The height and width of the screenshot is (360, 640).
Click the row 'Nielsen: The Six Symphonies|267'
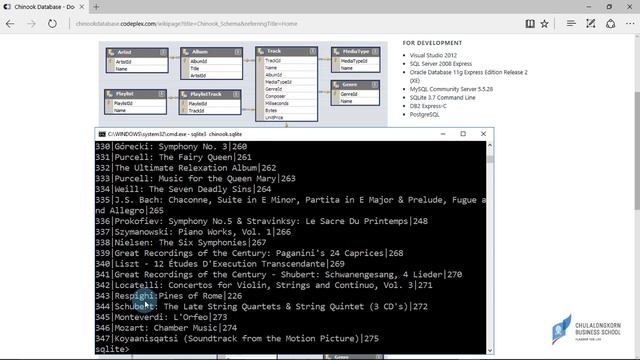click(x=181, y=242)
